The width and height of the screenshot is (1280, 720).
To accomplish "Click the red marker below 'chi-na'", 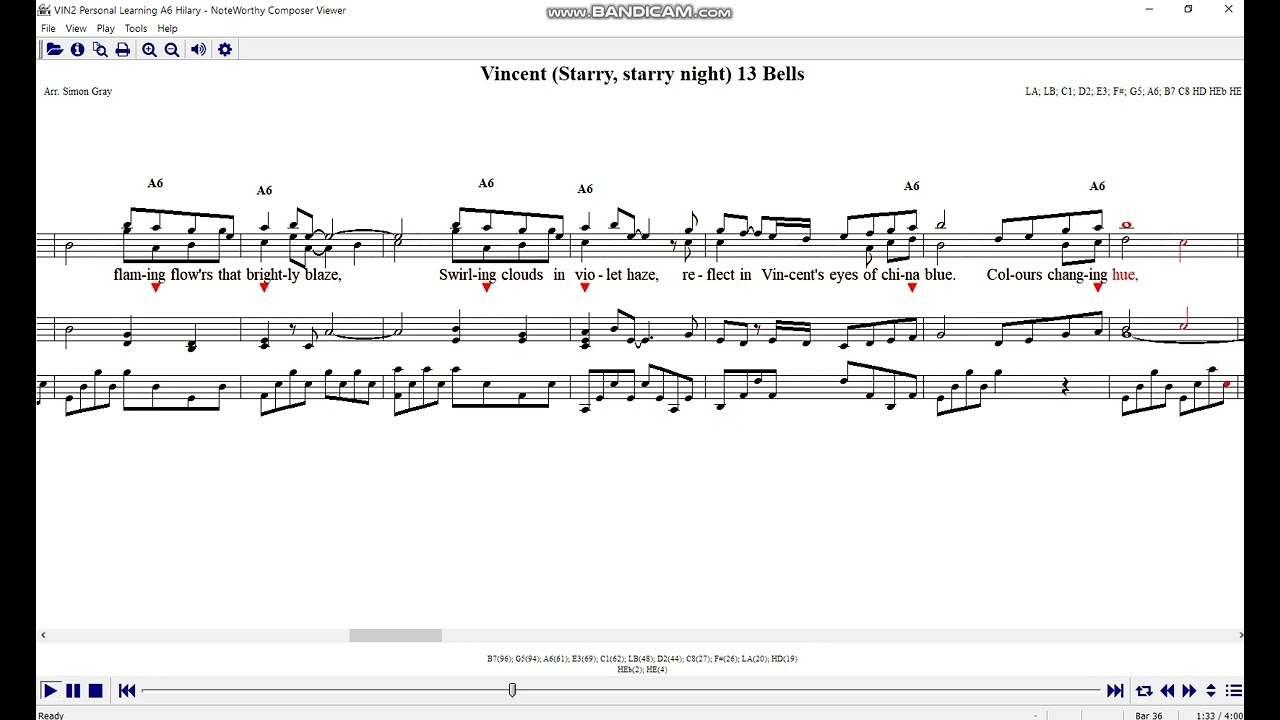I will [x=912, y=288].
